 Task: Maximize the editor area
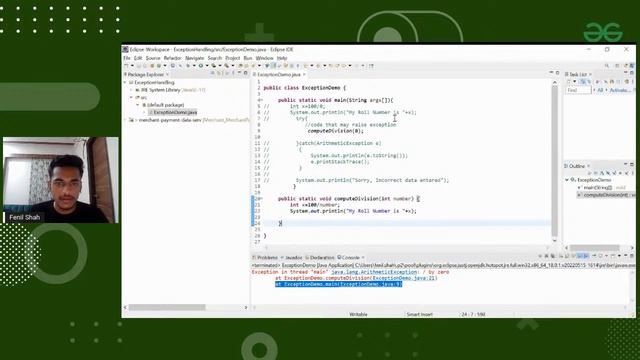pyautogui.click(x=558, y=73)
